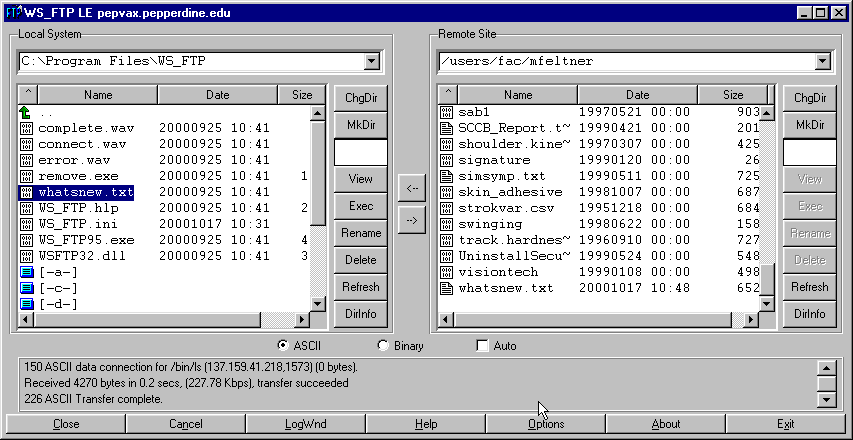Transfer file to local with left arrow button

click(x=412, y=188)
